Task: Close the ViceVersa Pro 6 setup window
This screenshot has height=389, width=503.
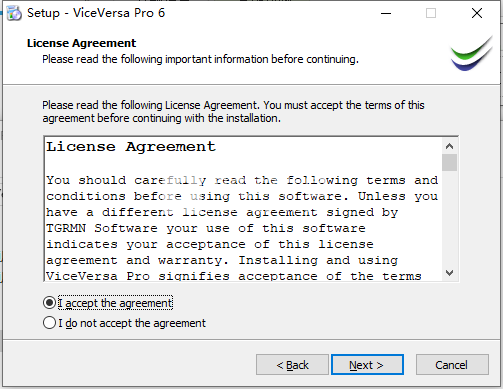Action: click(477, 13)
